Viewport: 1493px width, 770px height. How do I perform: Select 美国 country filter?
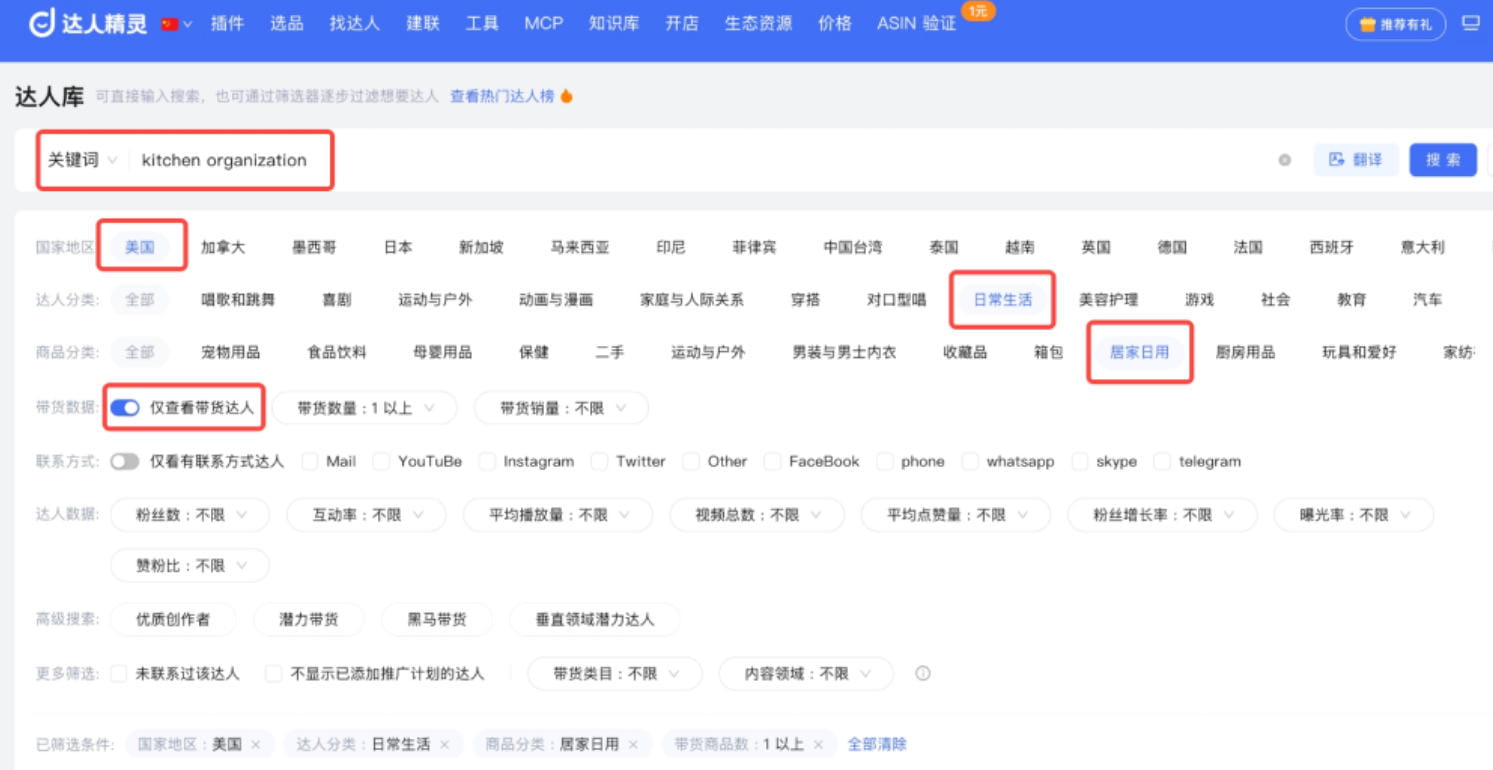pyautogui.click(x=140, y=247)
